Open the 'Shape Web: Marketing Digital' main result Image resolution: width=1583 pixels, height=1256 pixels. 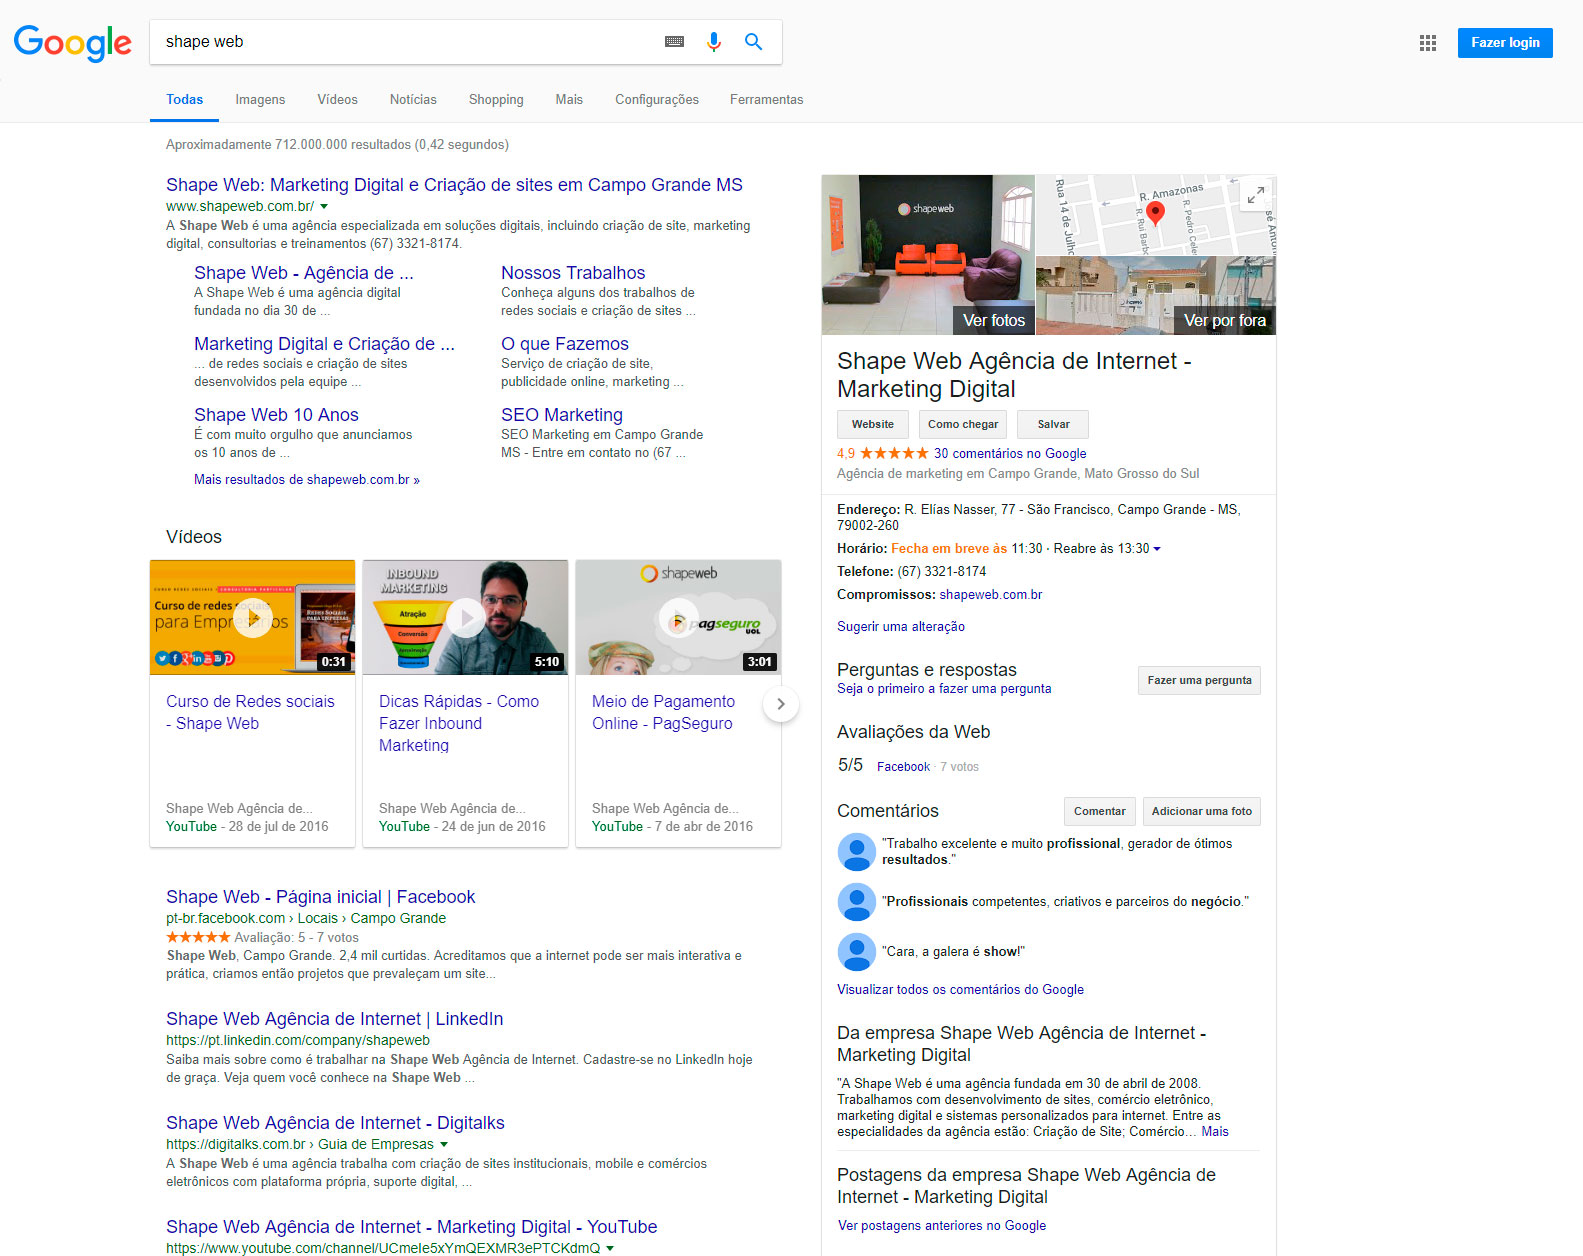(454, 185)
